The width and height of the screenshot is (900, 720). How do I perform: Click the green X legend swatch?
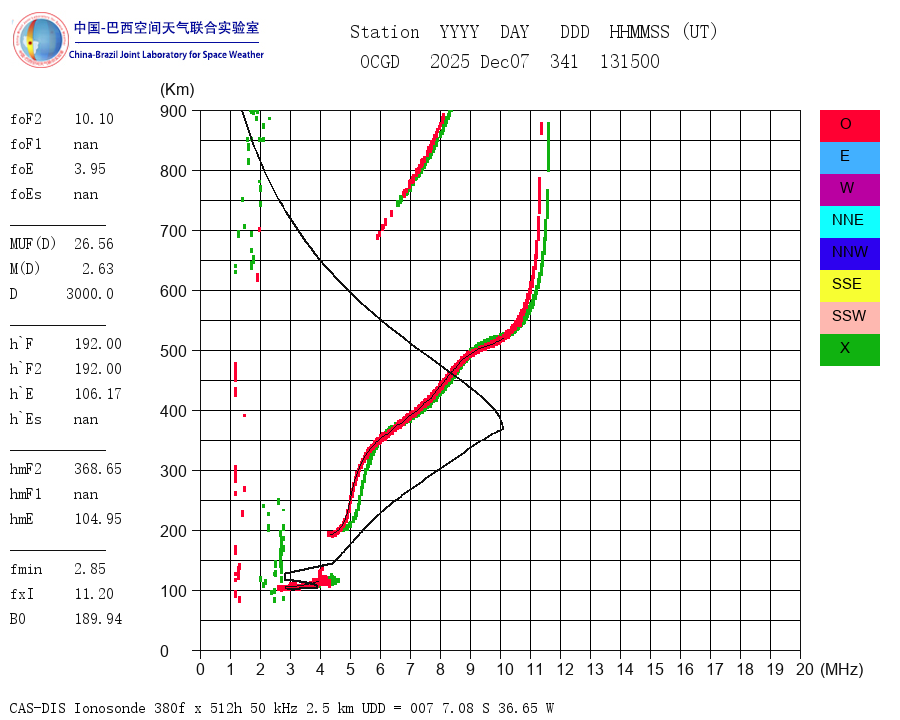[849, 350]
